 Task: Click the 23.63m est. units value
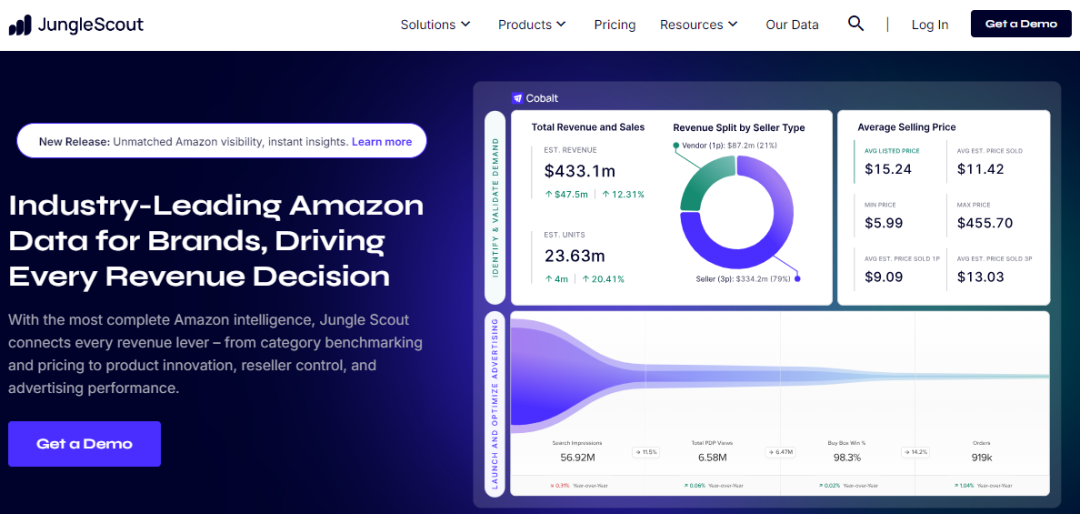[574, 256]
